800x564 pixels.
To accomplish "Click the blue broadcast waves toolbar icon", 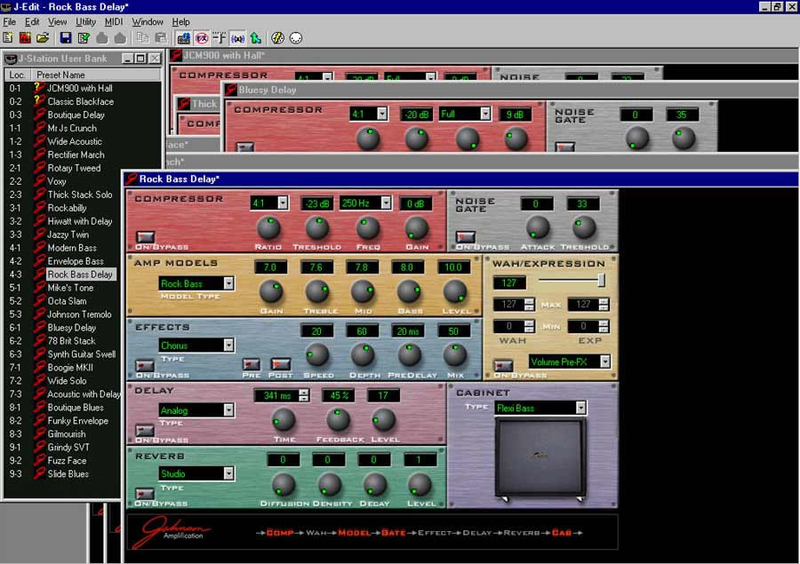I will (238, 38).
